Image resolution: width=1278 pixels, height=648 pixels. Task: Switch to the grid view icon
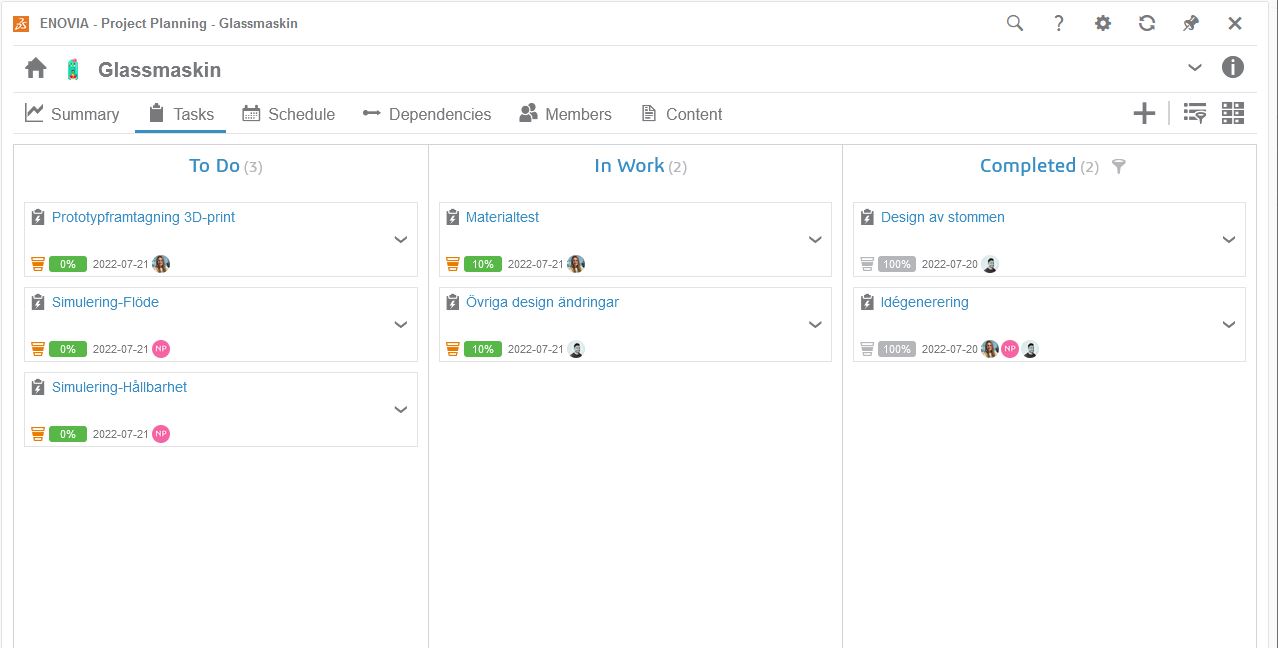[1233, 113]
